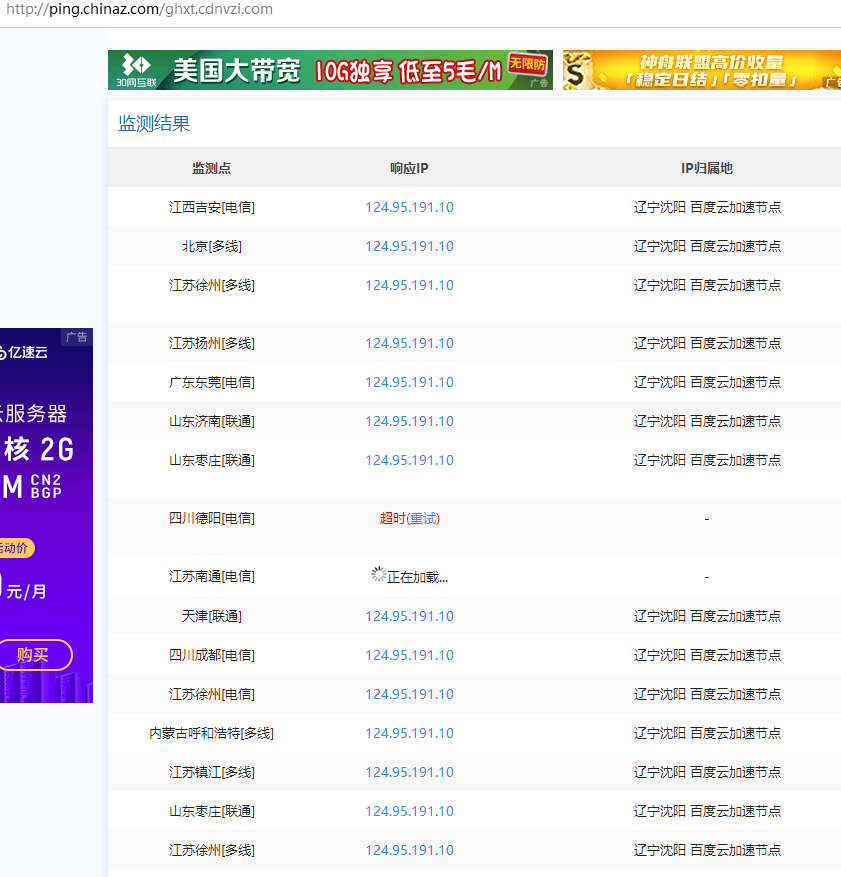Click the loading spinner in 江苏南通 row
This screenshot has width=841, height=877.
tap(378, 575)
